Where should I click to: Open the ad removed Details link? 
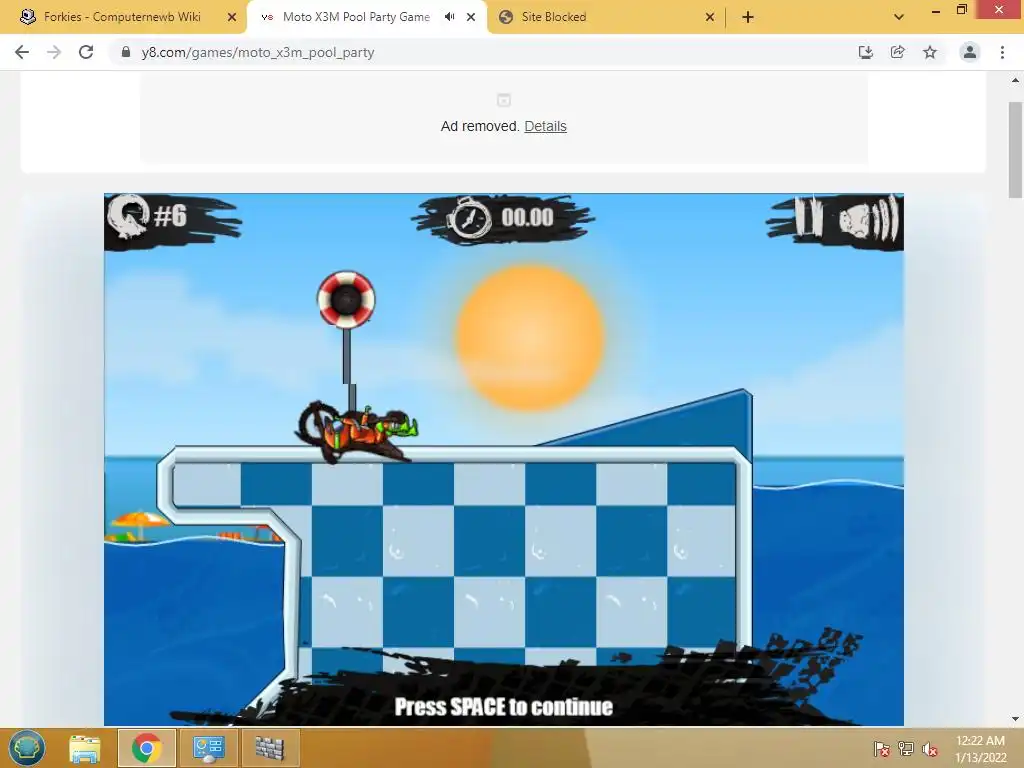[545, 126]
